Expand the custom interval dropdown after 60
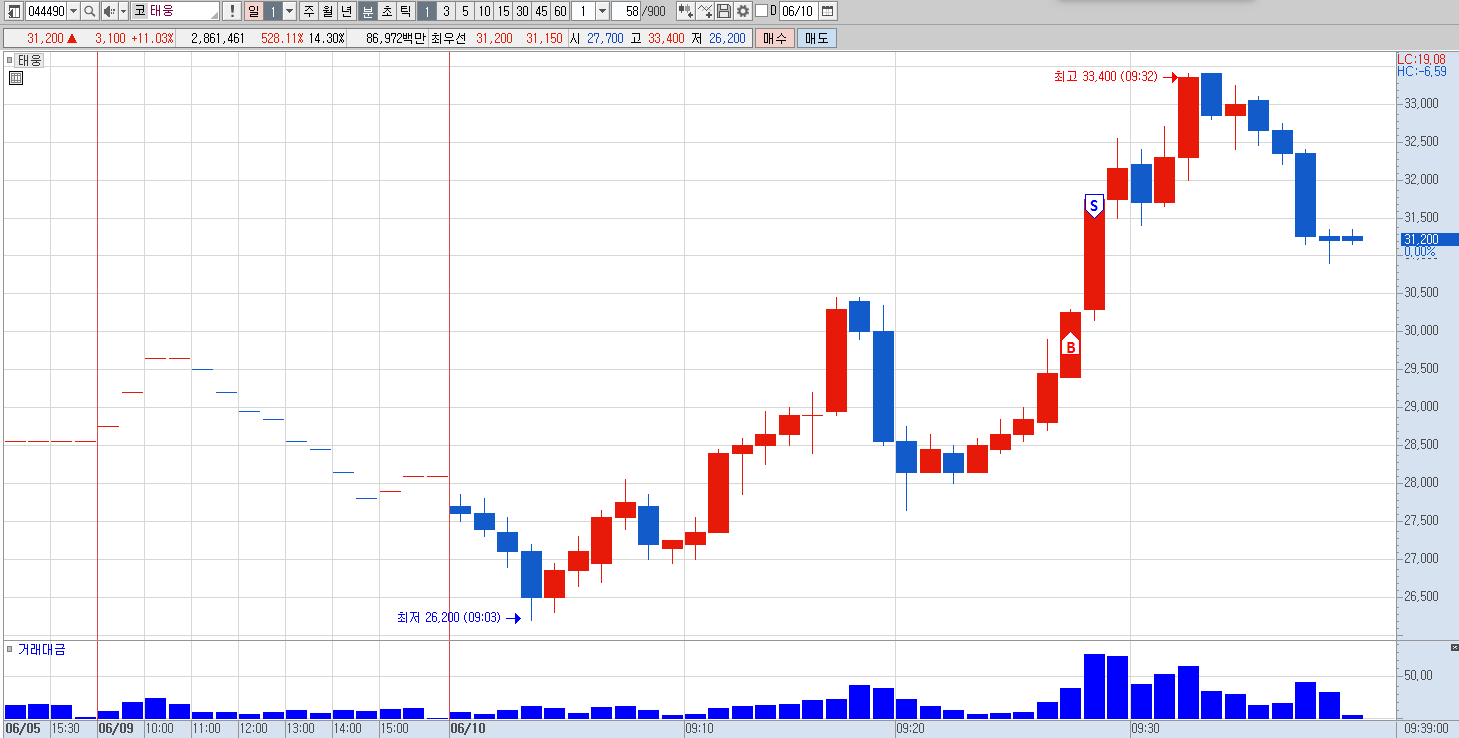1459x738 pixels. [602, 11]
